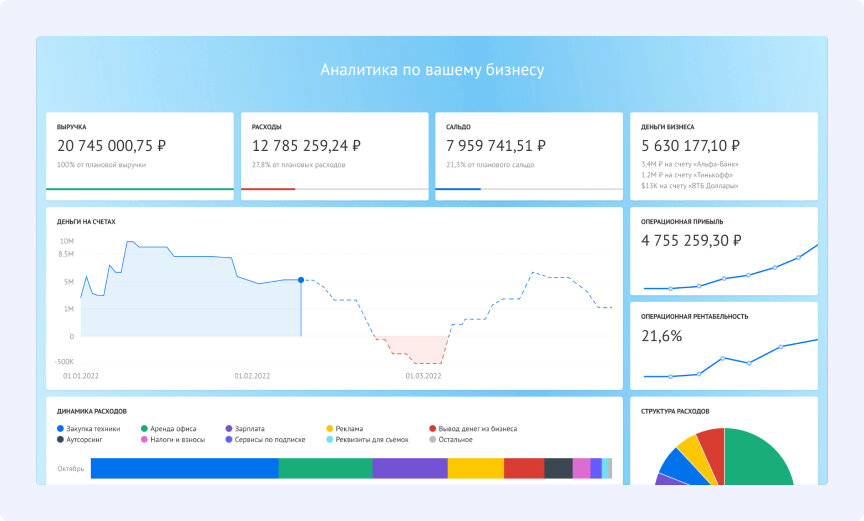Screen dimensions: 864x521
Task: Click the green slice of the expense pie chart
Action: [x=755, y=460]
